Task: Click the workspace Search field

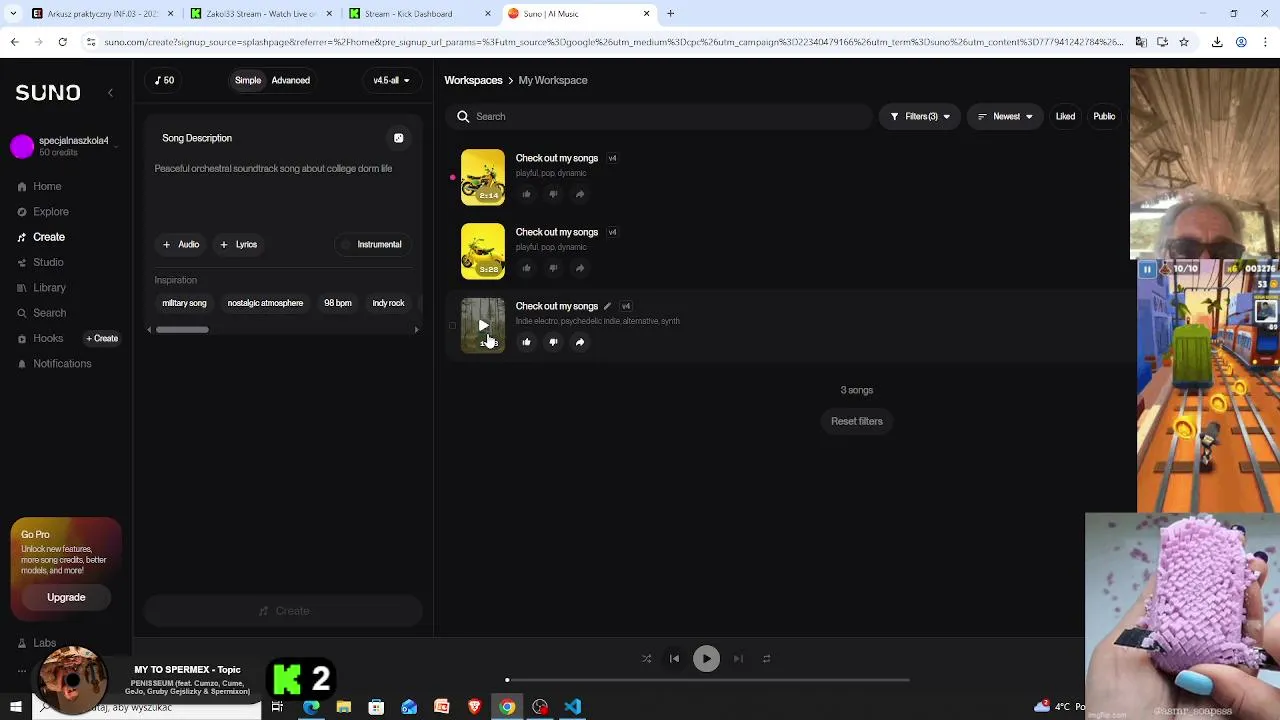Action: [x=660, y=117]
